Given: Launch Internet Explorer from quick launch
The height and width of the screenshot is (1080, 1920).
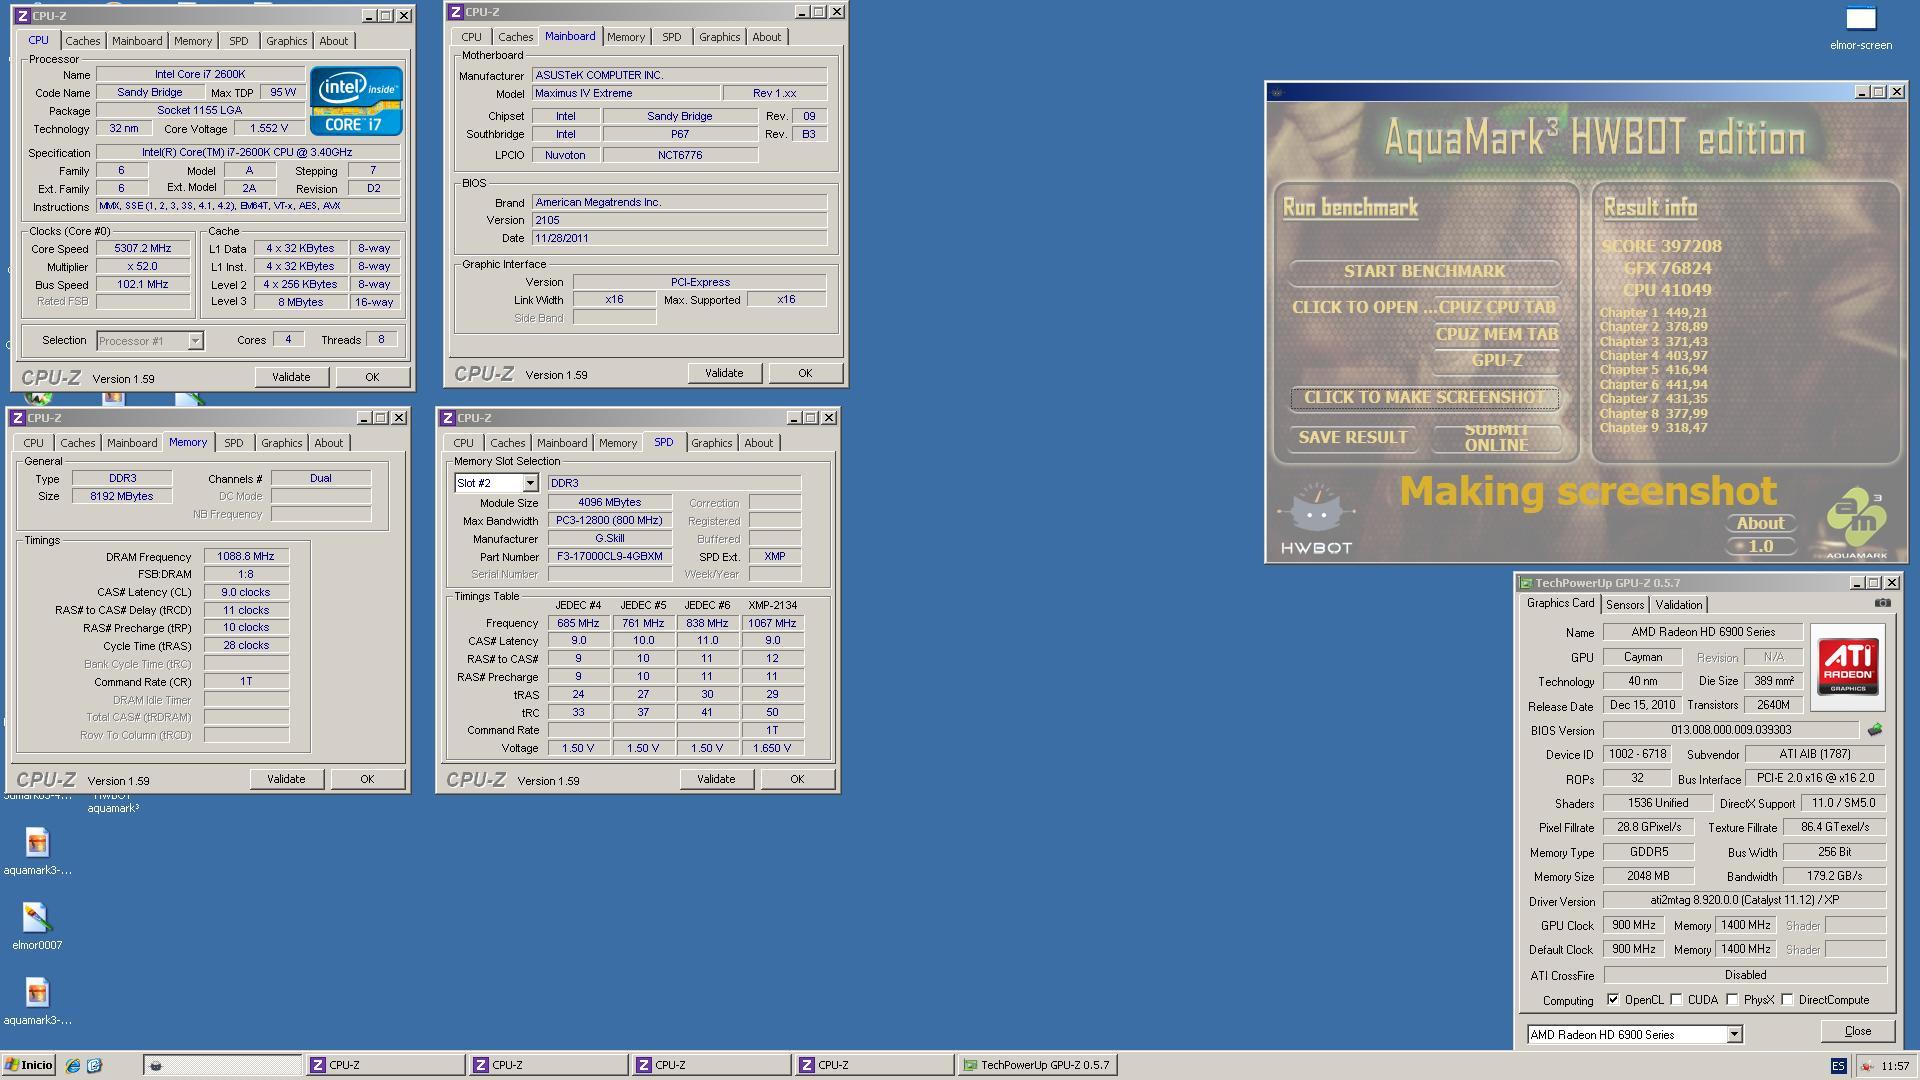Looking at the screenshot, I should 73,1066.
